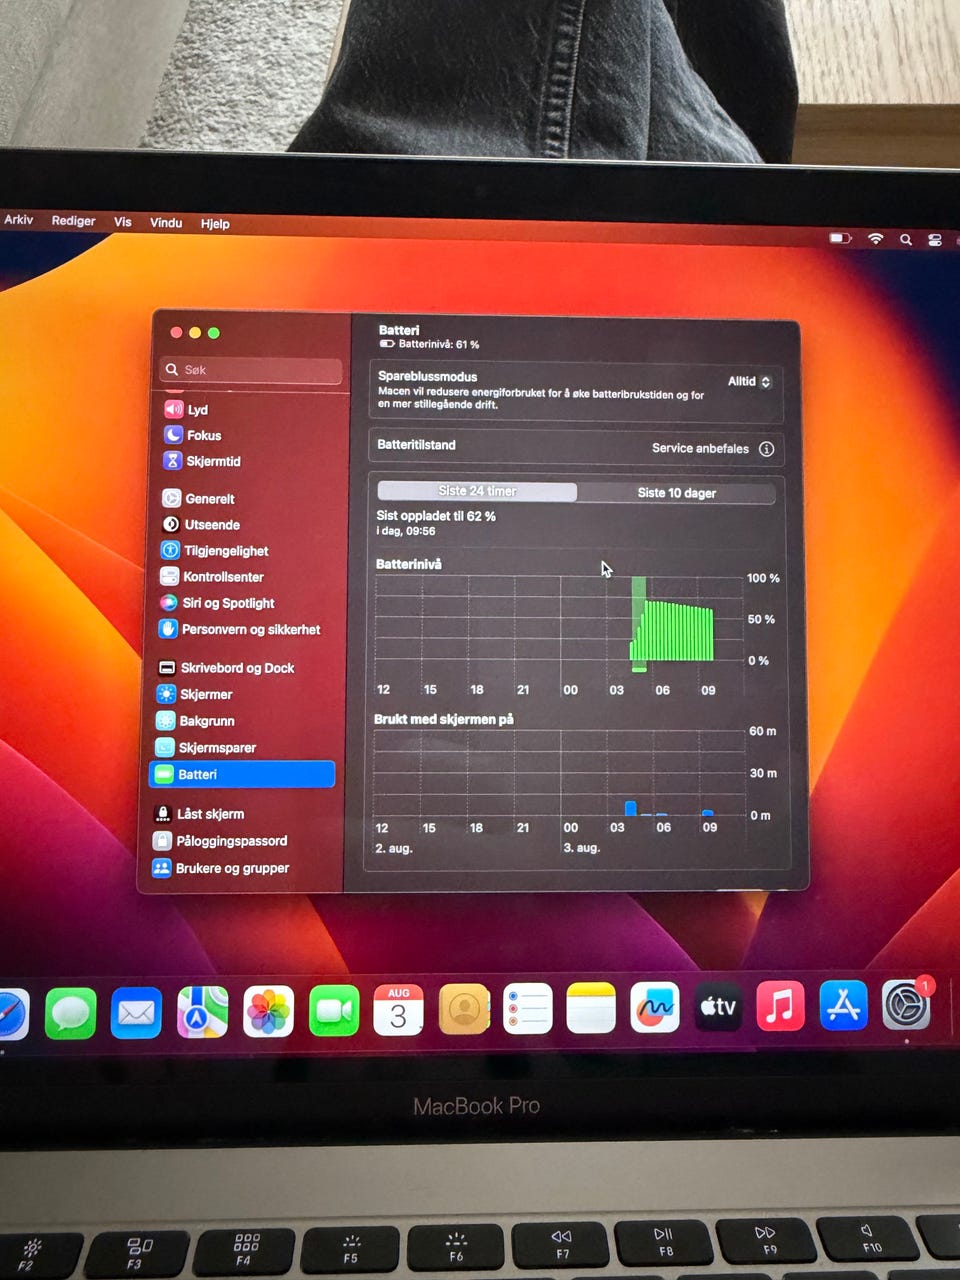Open System Settings from the Dock
Screen dimensions: 960x1280
(906, 1004)
